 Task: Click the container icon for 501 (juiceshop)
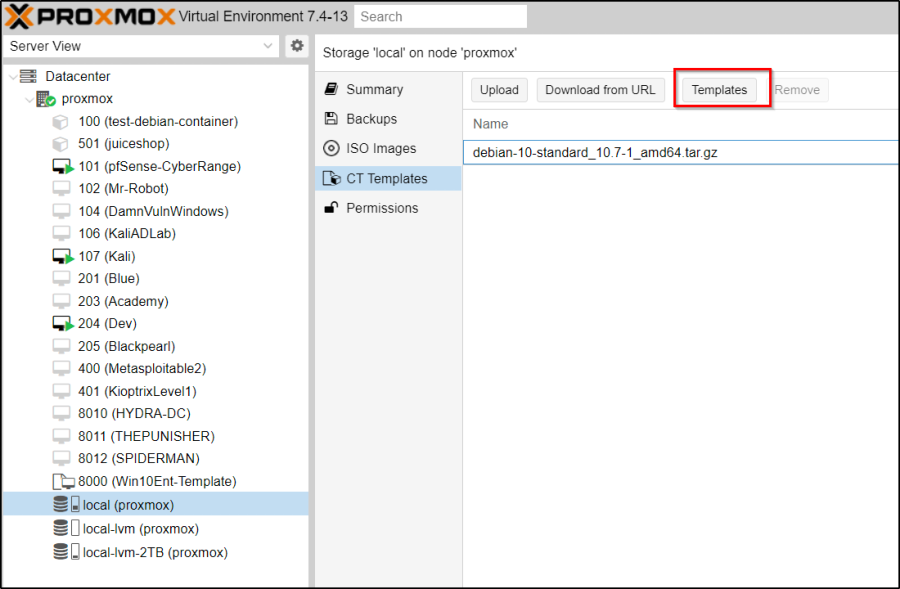coord(61,144)
